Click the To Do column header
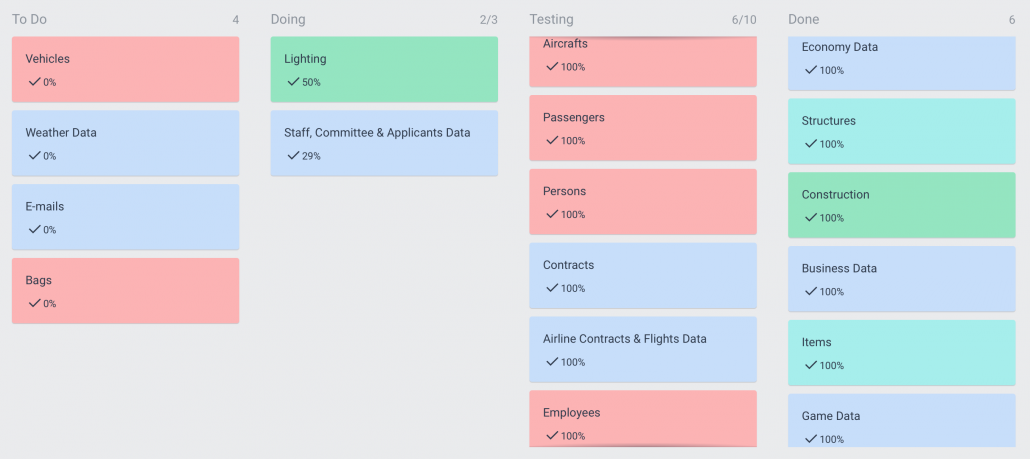Viewport: 1030px width, 459px height. point(29,19)
